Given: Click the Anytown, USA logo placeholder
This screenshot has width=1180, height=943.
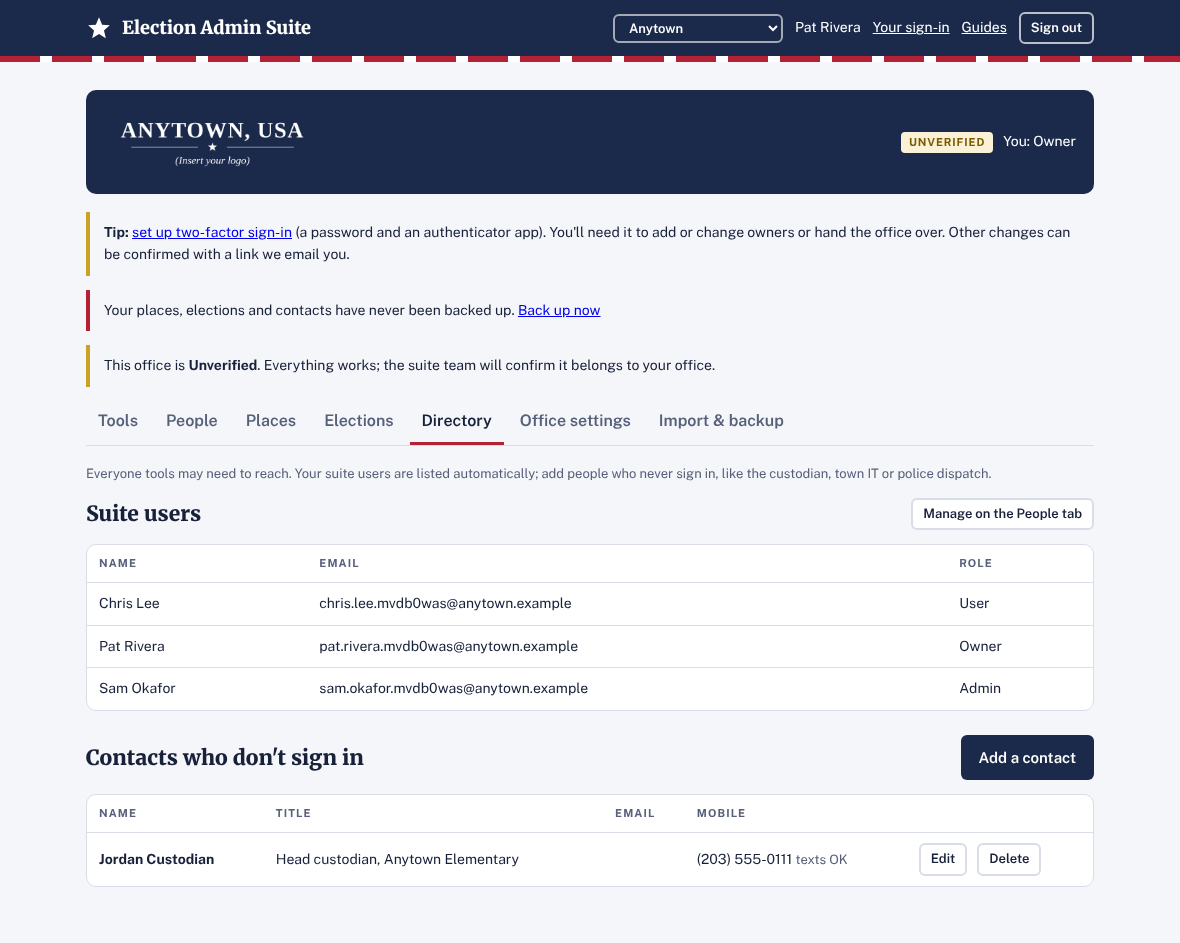Looking at the screenshot, I should 212,142.
